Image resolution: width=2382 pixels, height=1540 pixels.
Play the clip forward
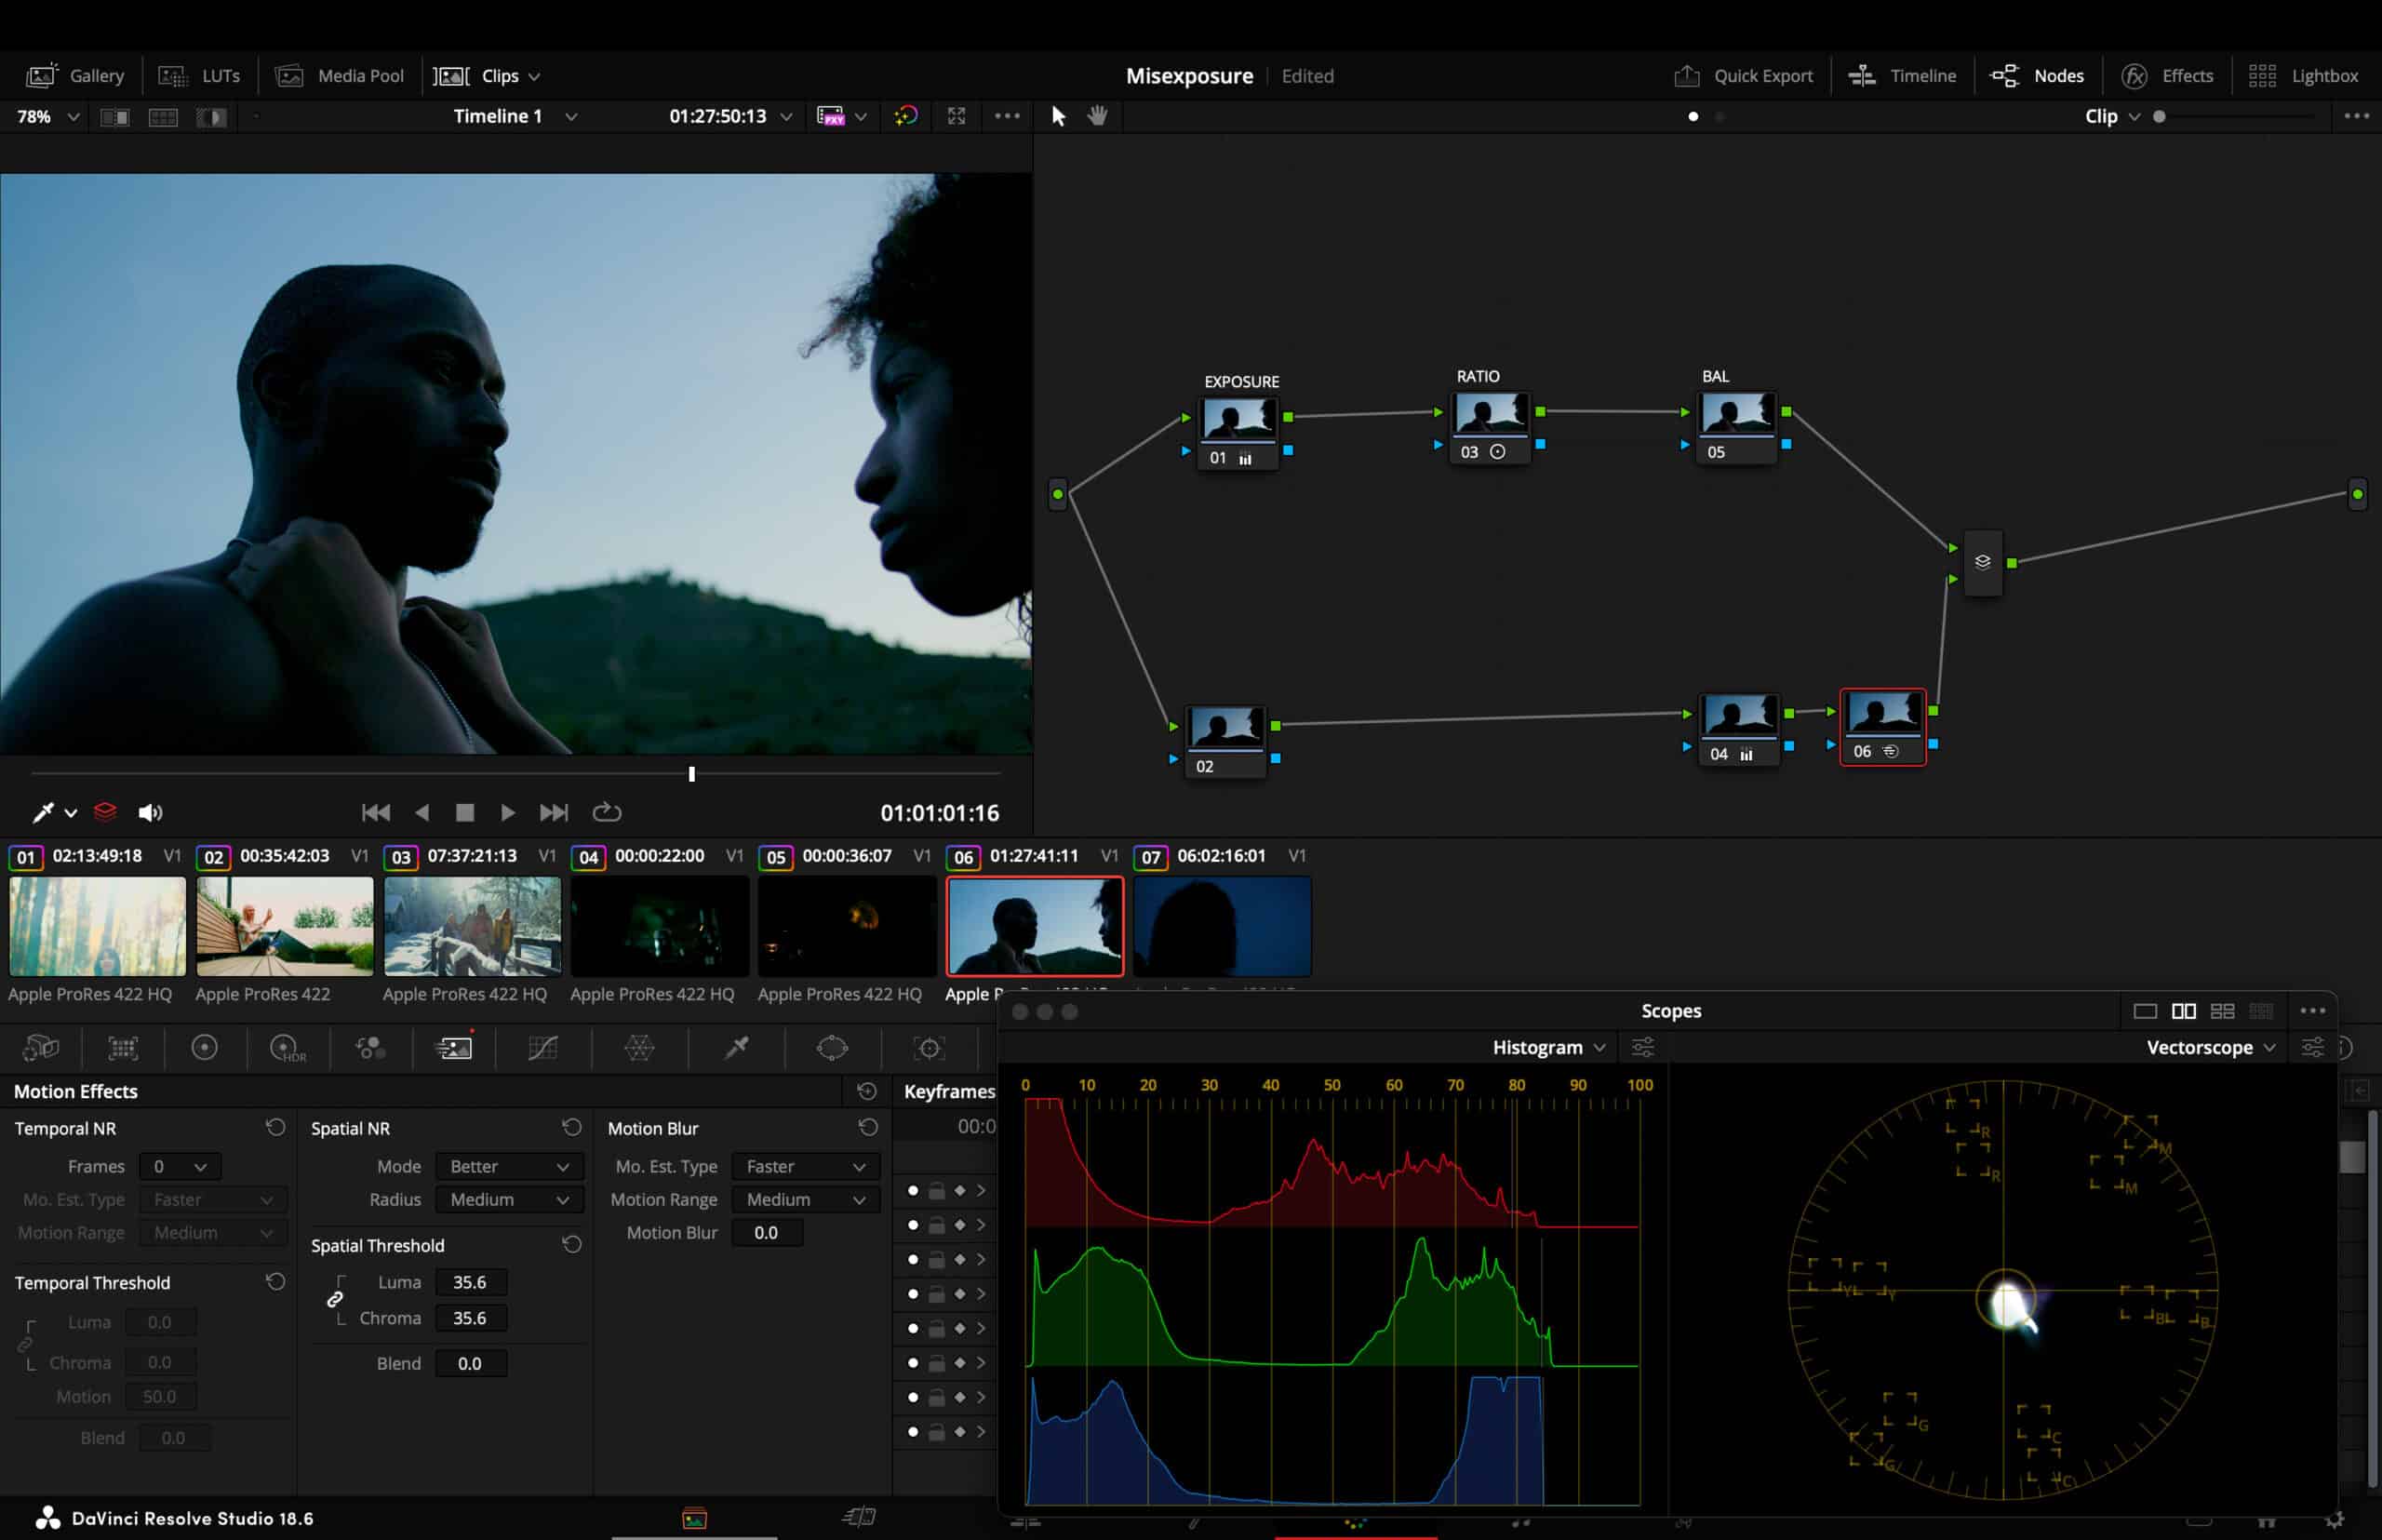pos(508,812)
